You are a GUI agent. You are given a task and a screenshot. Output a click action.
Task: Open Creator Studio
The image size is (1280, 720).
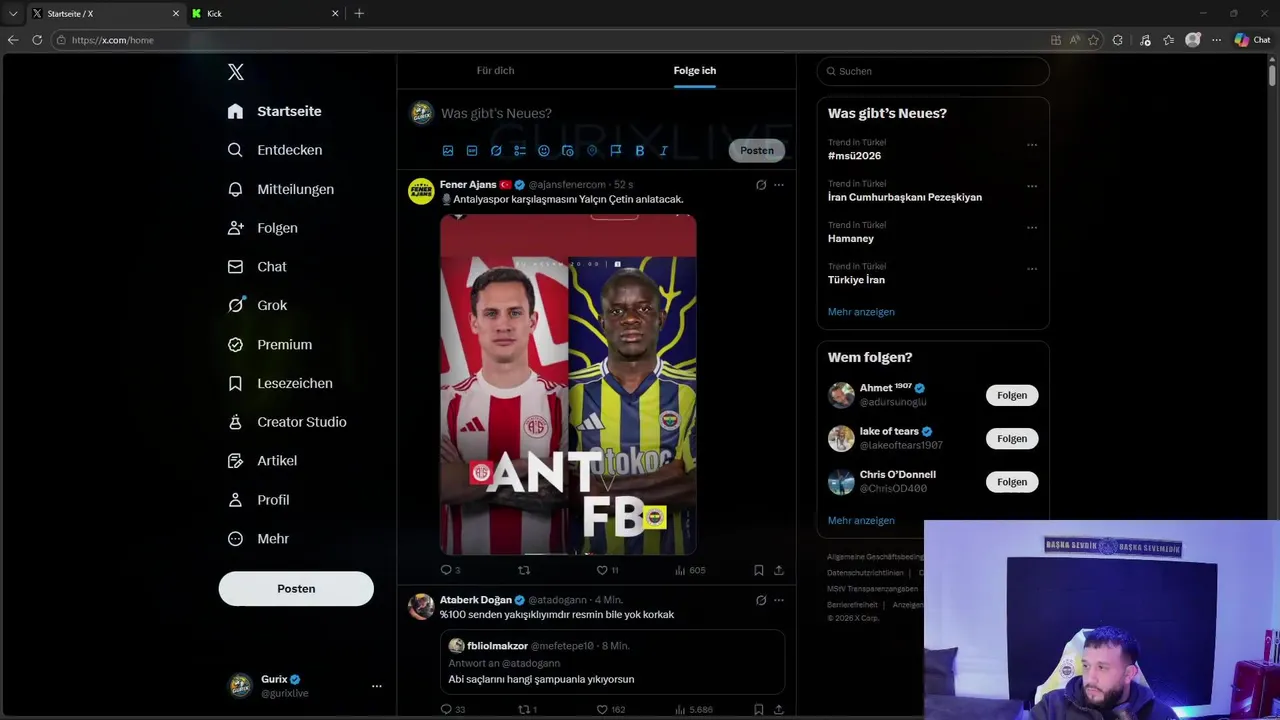[287, 422]
